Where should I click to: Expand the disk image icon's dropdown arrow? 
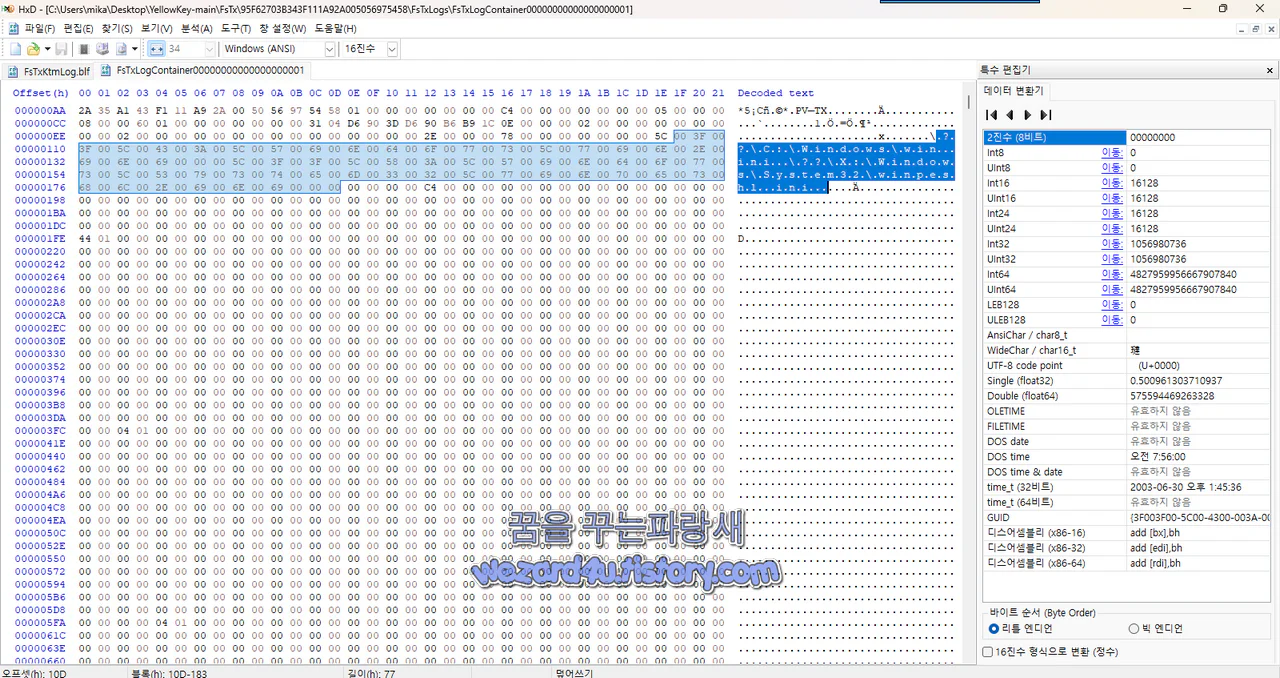(x=135, y=49)
